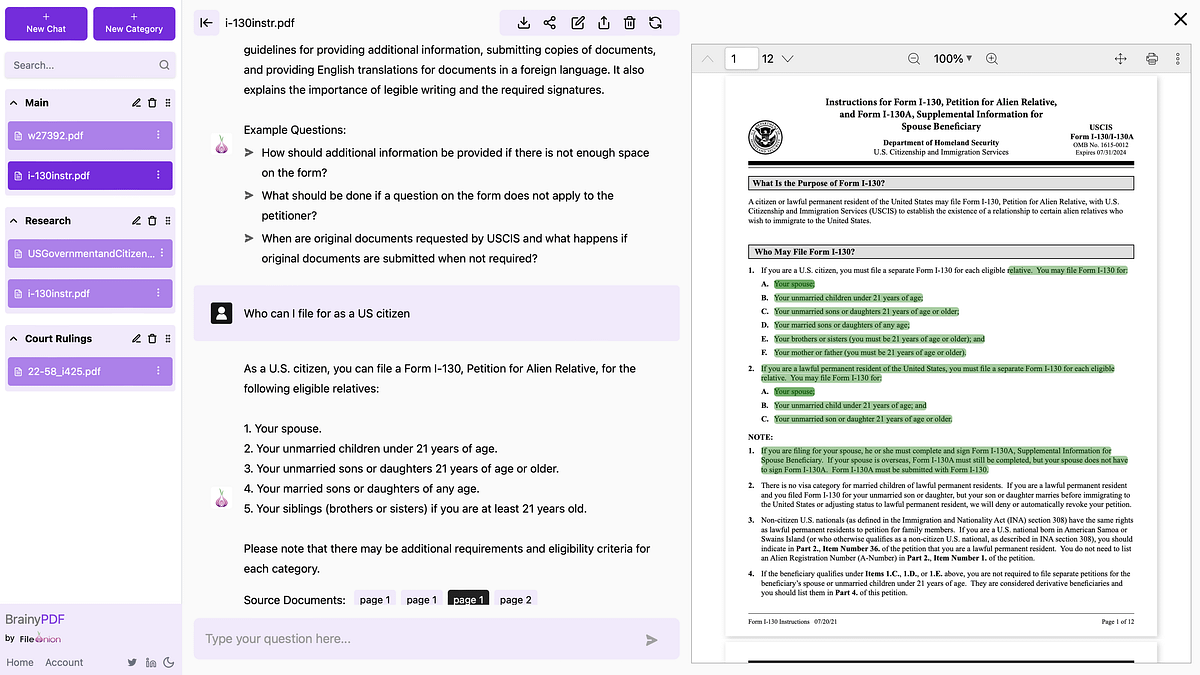Edit the Court Rulings category name
The width and height of the screenshot is (1200, 675).
135,338
